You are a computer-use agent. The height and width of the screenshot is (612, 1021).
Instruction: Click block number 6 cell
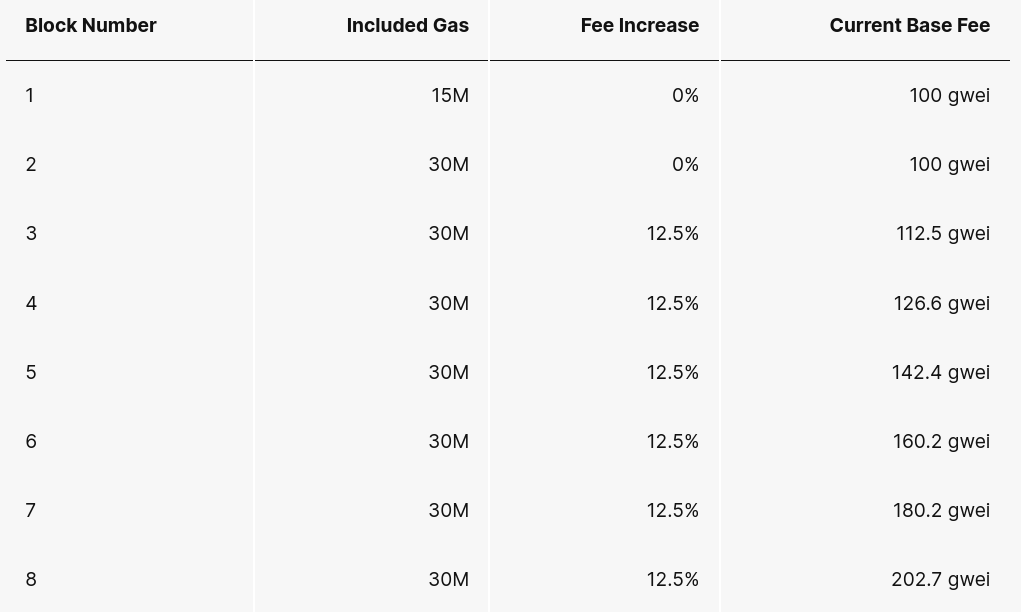tap(31, 441)
